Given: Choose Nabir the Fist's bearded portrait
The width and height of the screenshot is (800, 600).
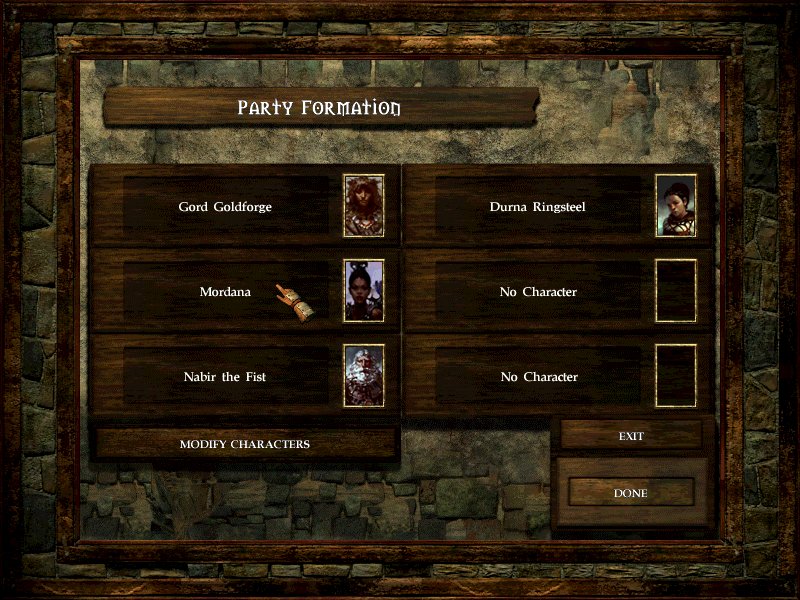Looking at the screenshot, I should [x=364, y=376].
